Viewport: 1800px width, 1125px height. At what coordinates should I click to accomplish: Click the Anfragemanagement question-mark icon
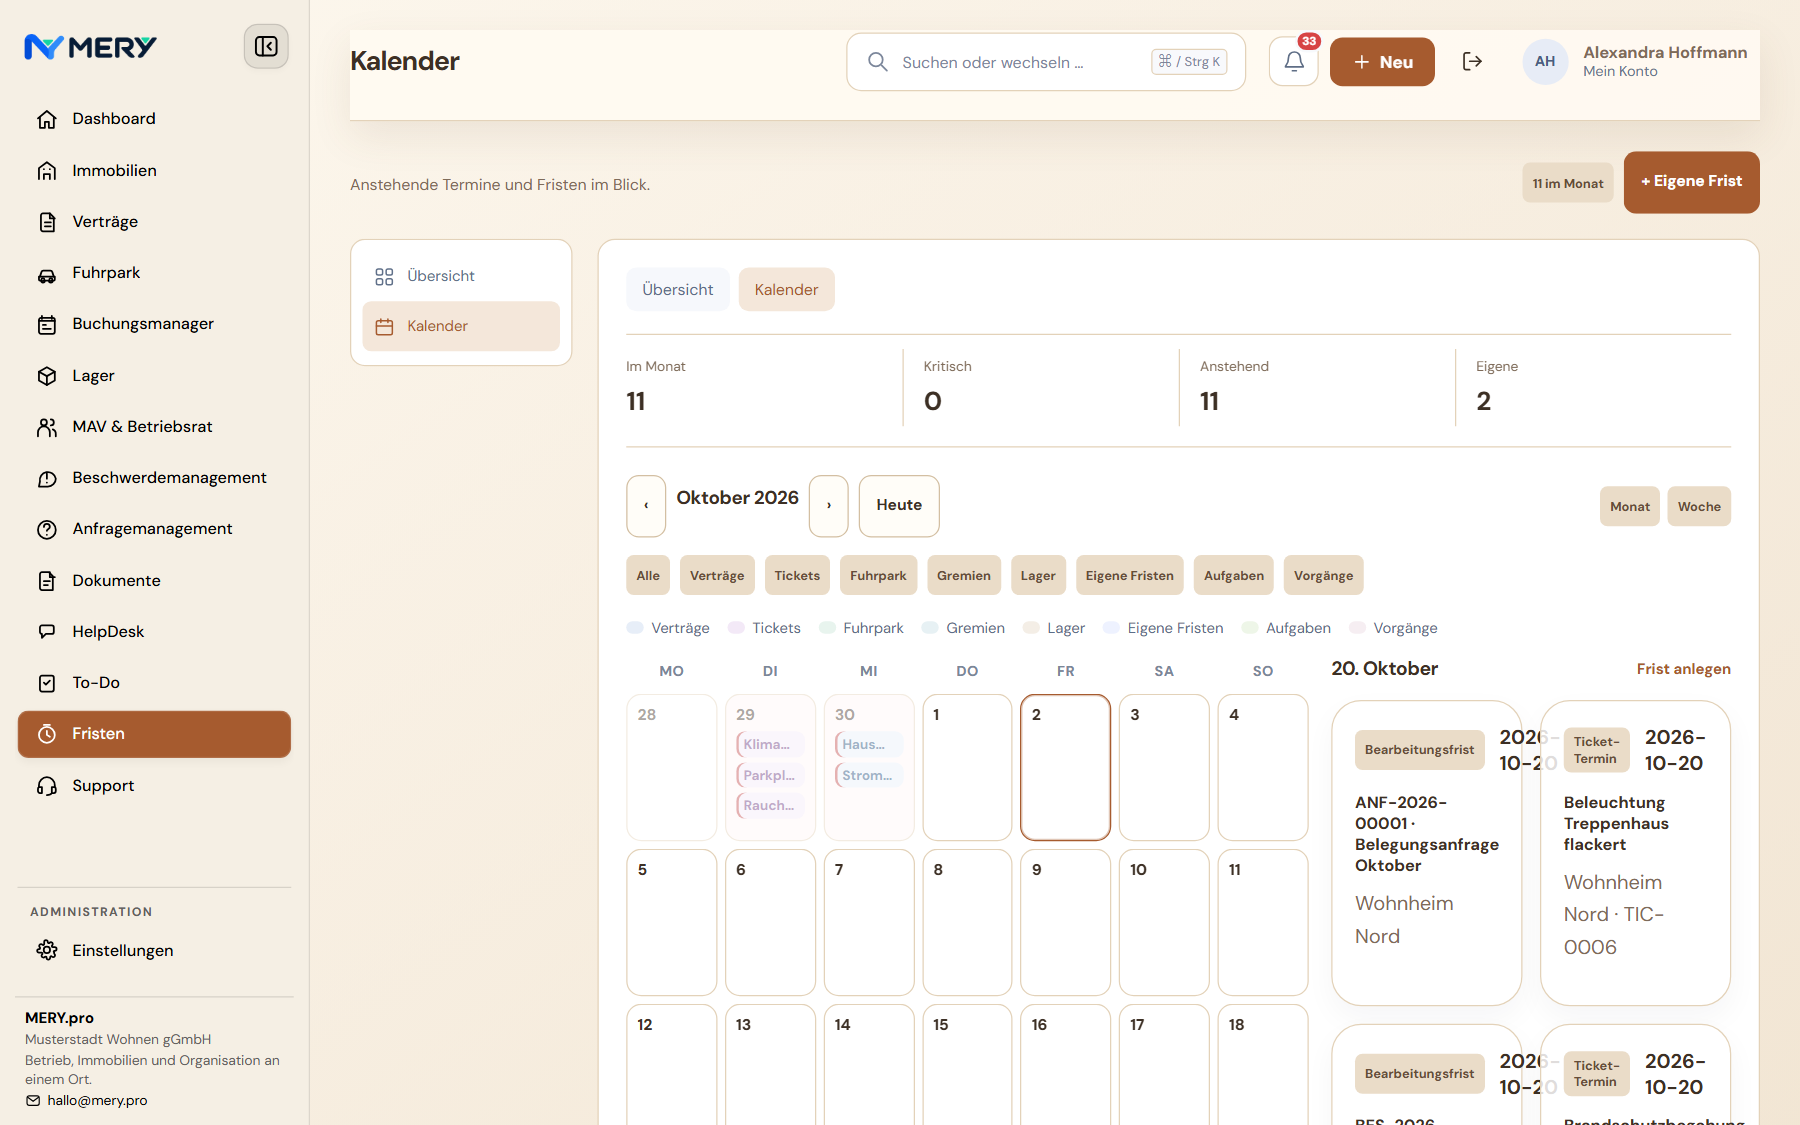click(47, 530)
